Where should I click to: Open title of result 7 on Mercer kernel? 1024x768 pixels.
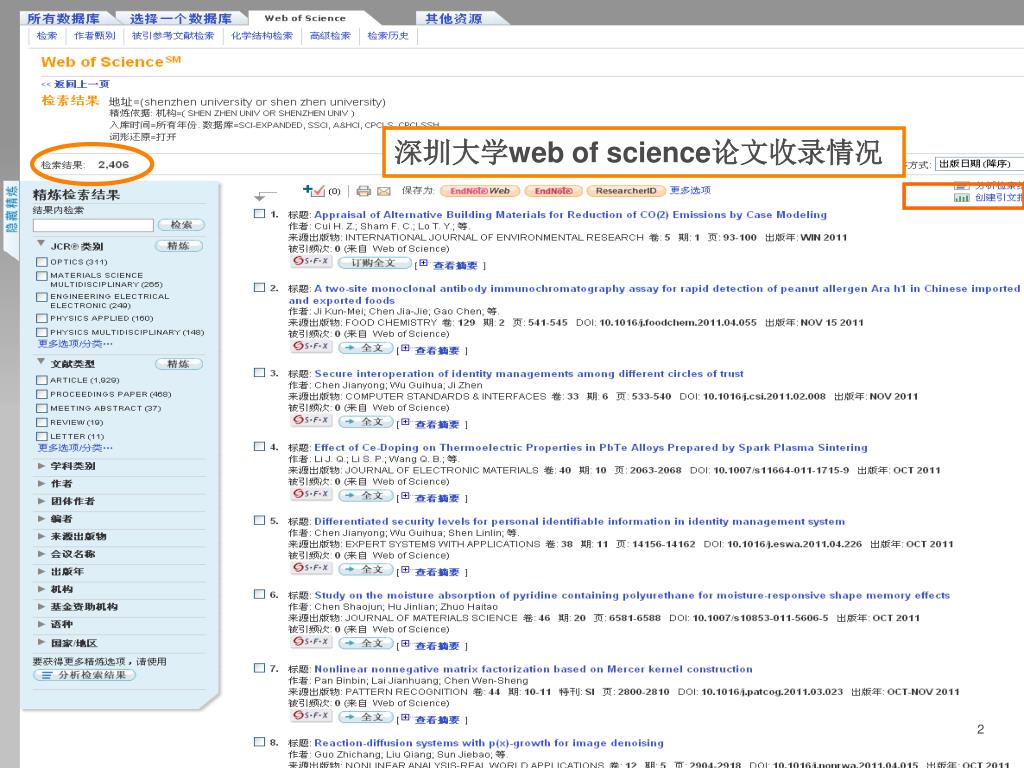coord(533,669)
